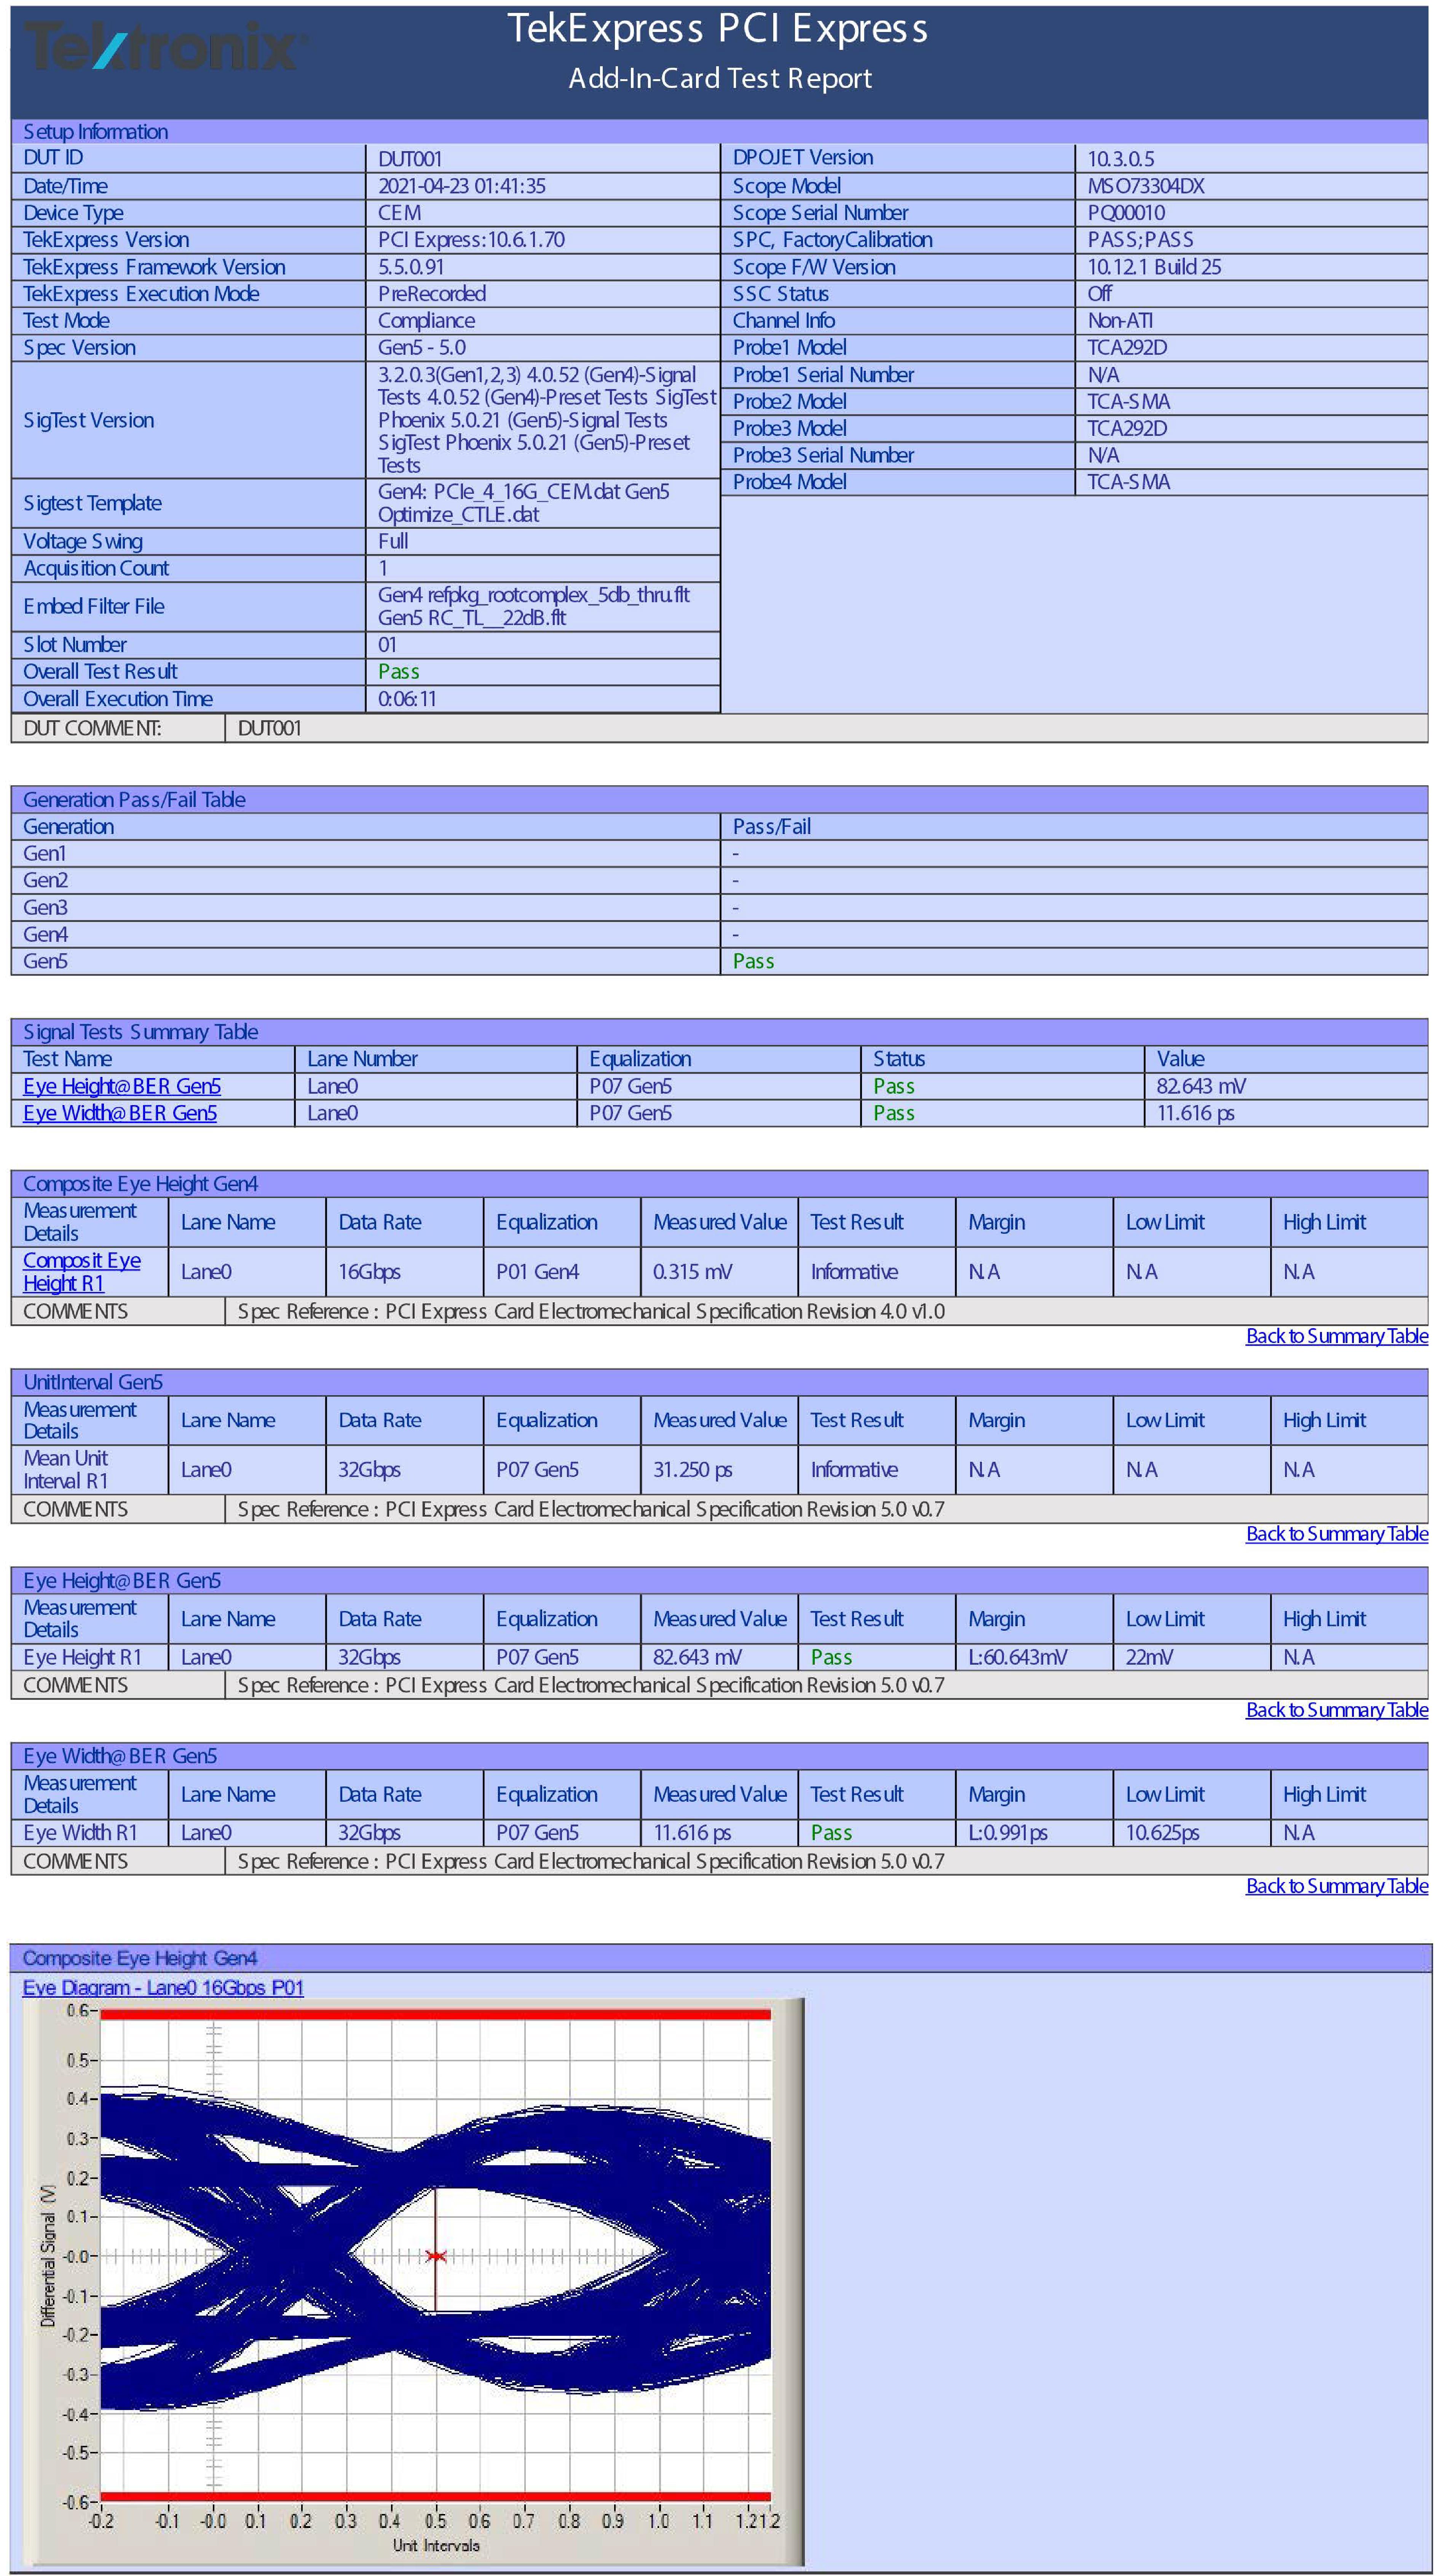This screenshot has width=1435, height=2576.
Task: Select the summary value 82.643 mV
Action: point(1201,1086)
